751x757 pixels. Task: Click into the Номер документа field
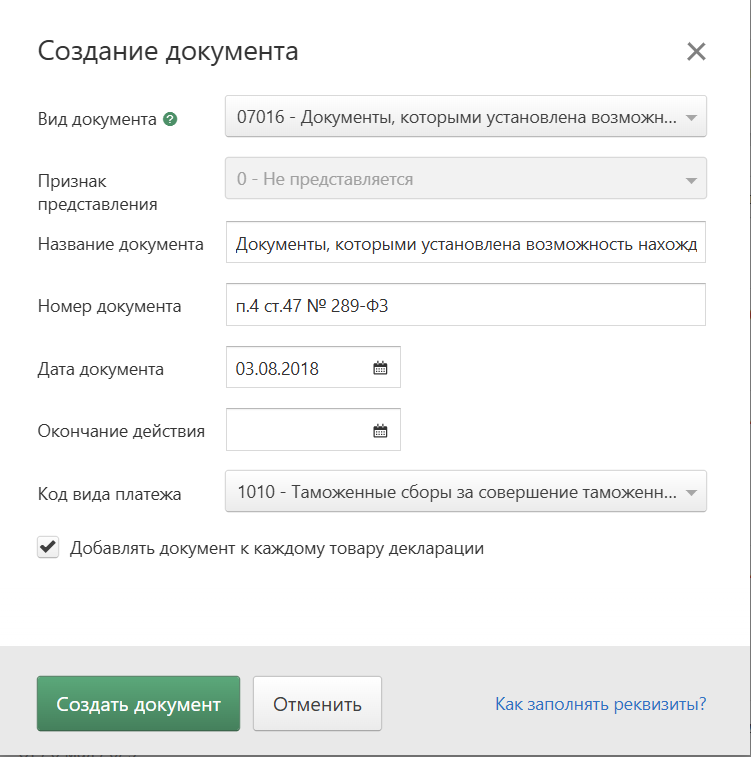(x=466, y=305)
